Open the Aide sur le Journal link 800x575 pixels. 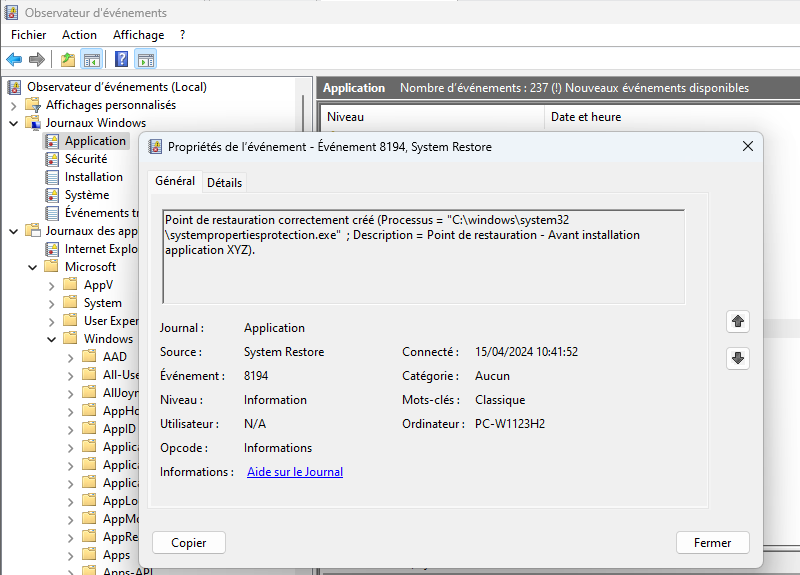coord(295,472)
